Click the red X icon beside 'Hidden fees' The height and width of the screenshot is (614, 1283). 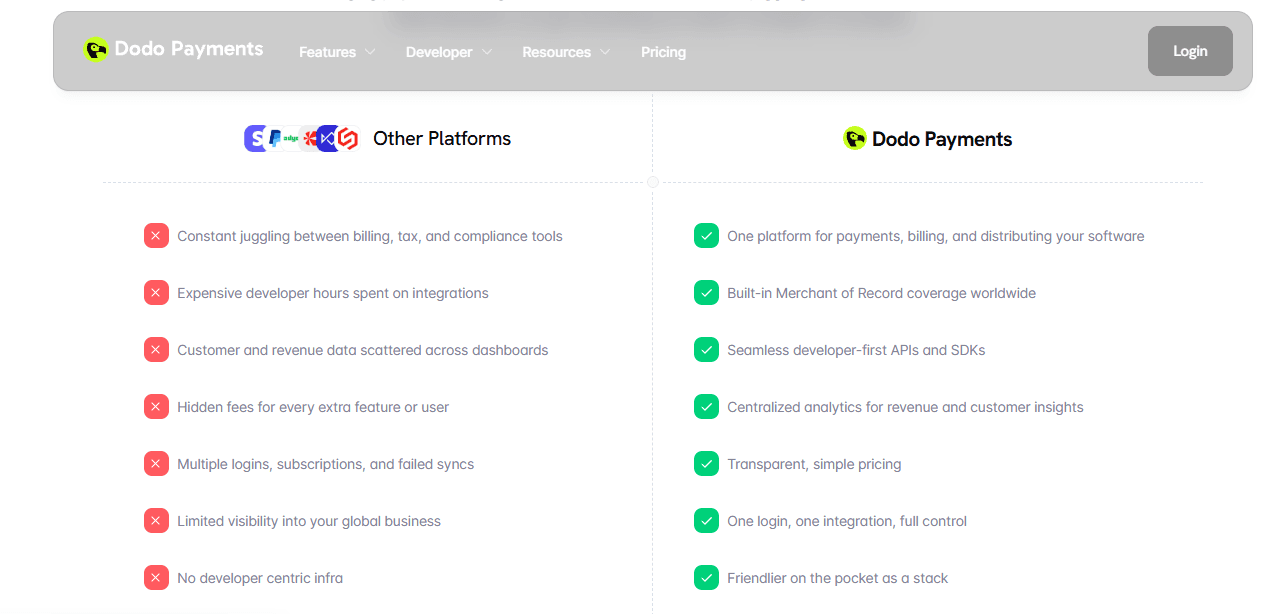(156, 407)
